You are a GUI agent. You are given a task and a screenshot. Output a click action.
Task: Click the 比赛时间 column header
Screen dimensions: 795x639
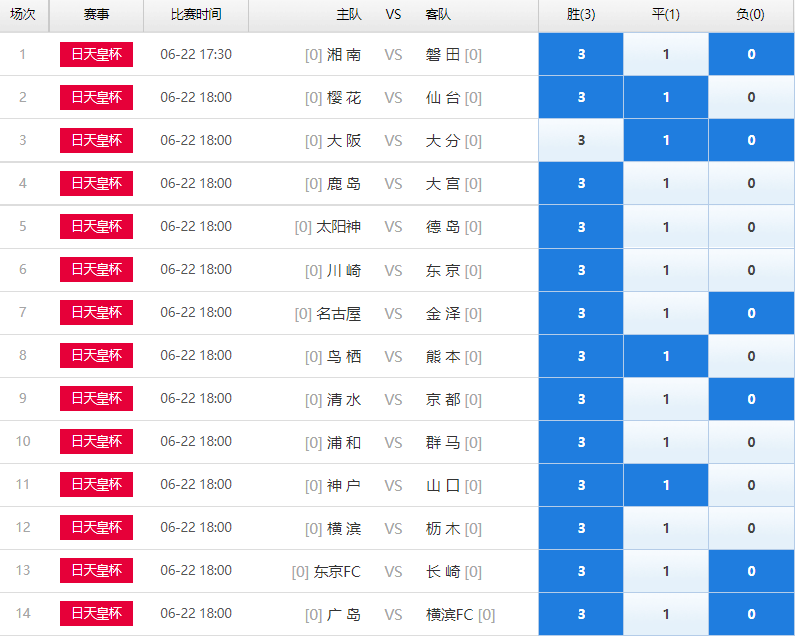tap(196, 14)
